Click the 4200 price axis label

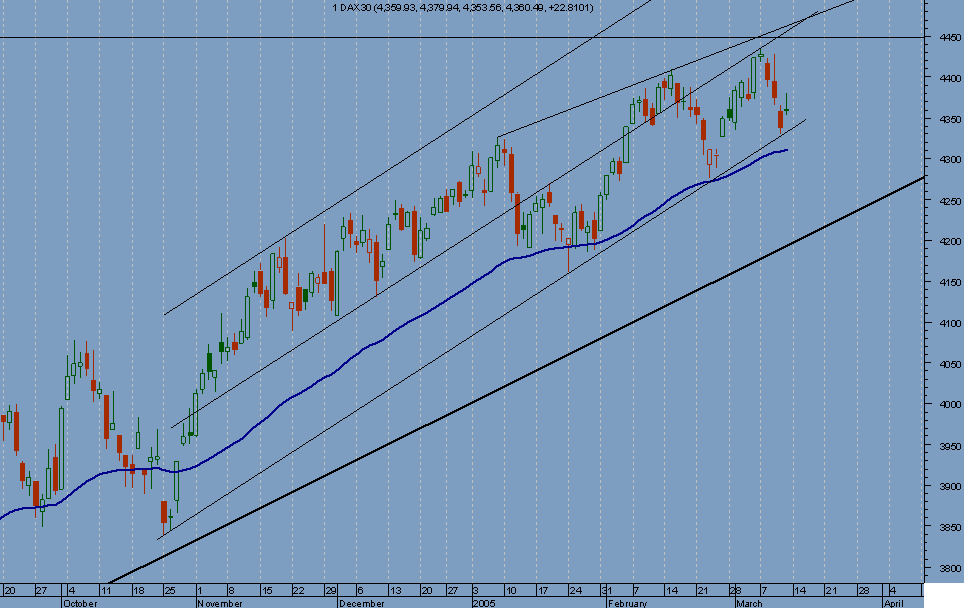950,242
